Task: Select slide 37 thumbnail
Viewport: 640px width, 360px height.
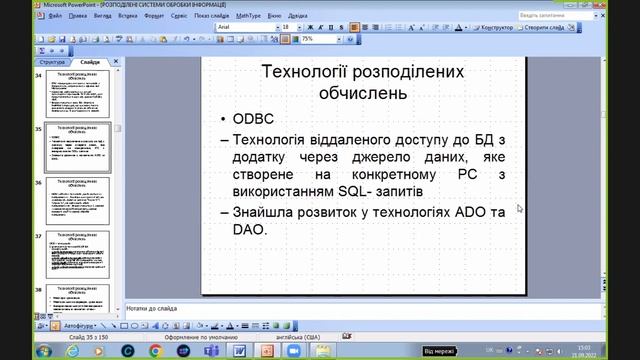Action: coord(78,255)
